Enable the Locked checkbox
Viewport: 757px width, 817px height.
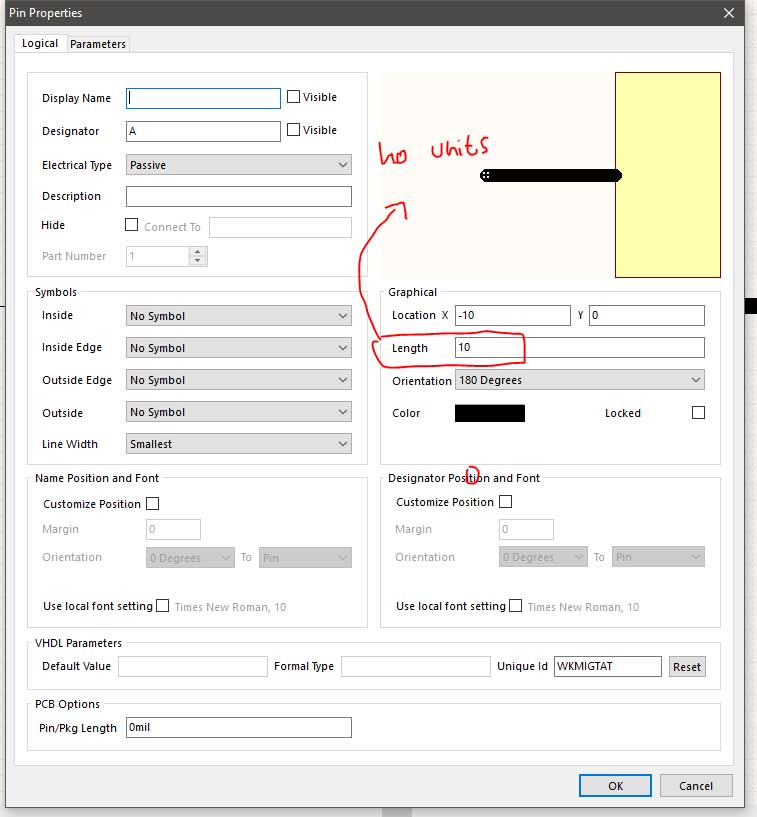click(x=698, y=413)
